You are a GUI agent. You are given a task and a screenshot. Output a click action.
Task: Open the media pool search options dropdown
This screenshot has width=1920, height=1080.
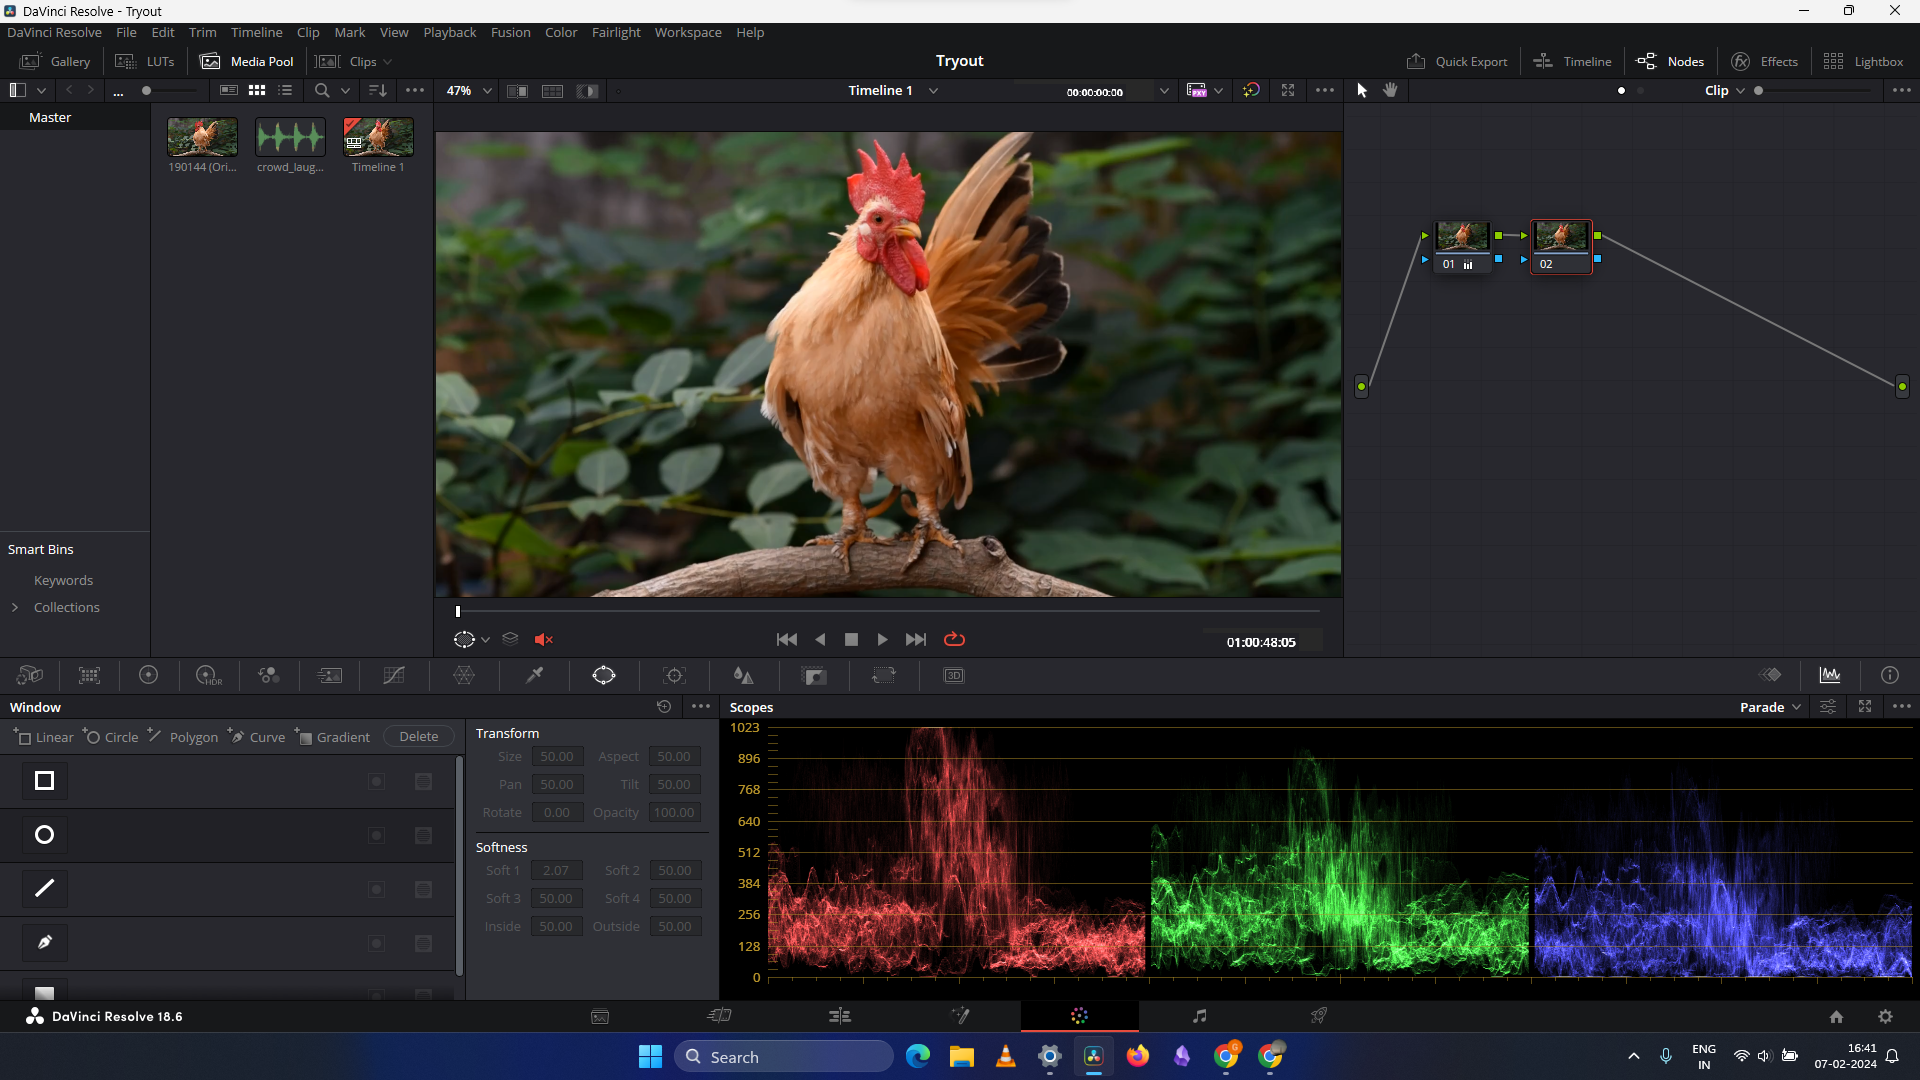(x=345, y=91)
